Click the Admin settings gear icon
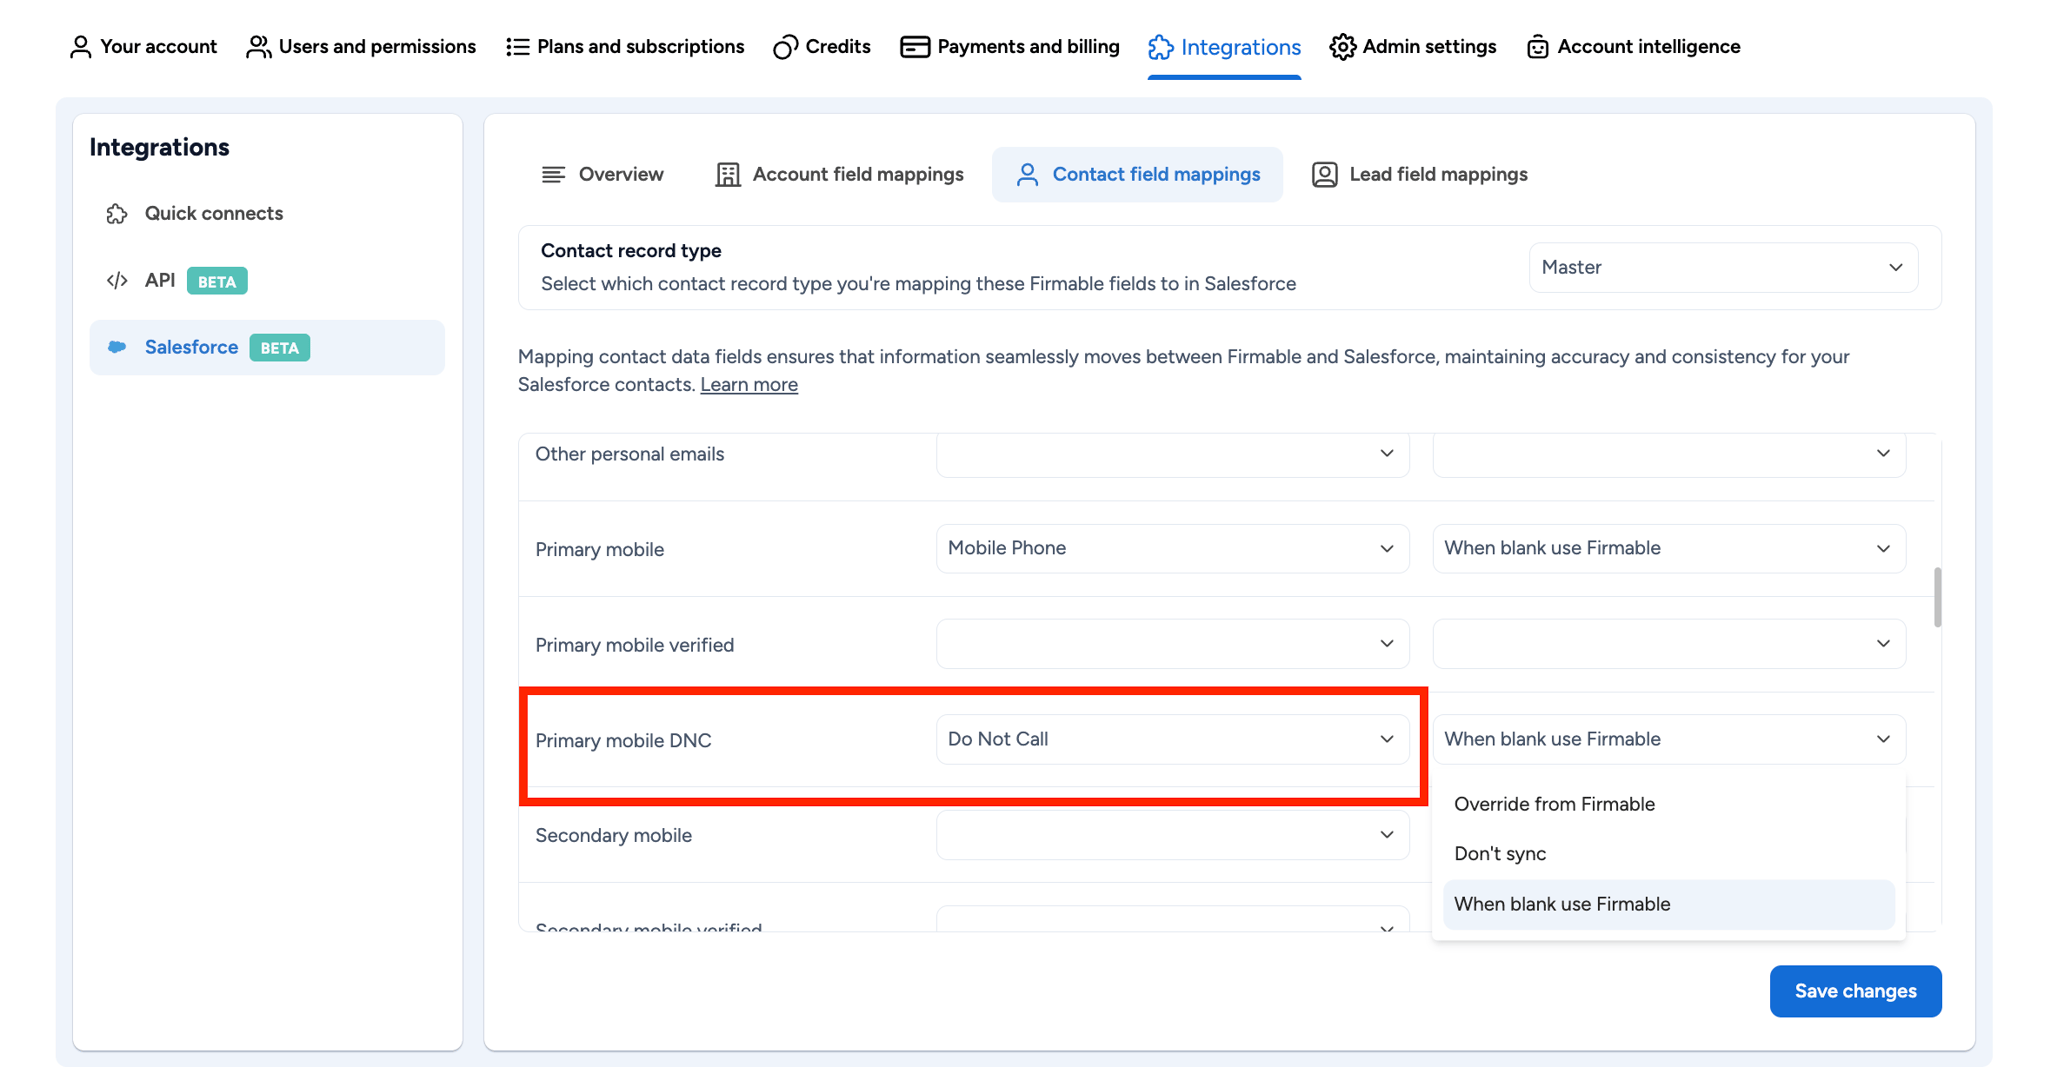 coord(1342,47)
